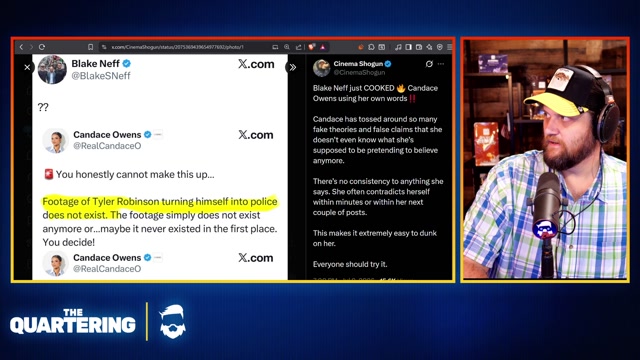Open the three-dot more menu on the post

[441, 64]
